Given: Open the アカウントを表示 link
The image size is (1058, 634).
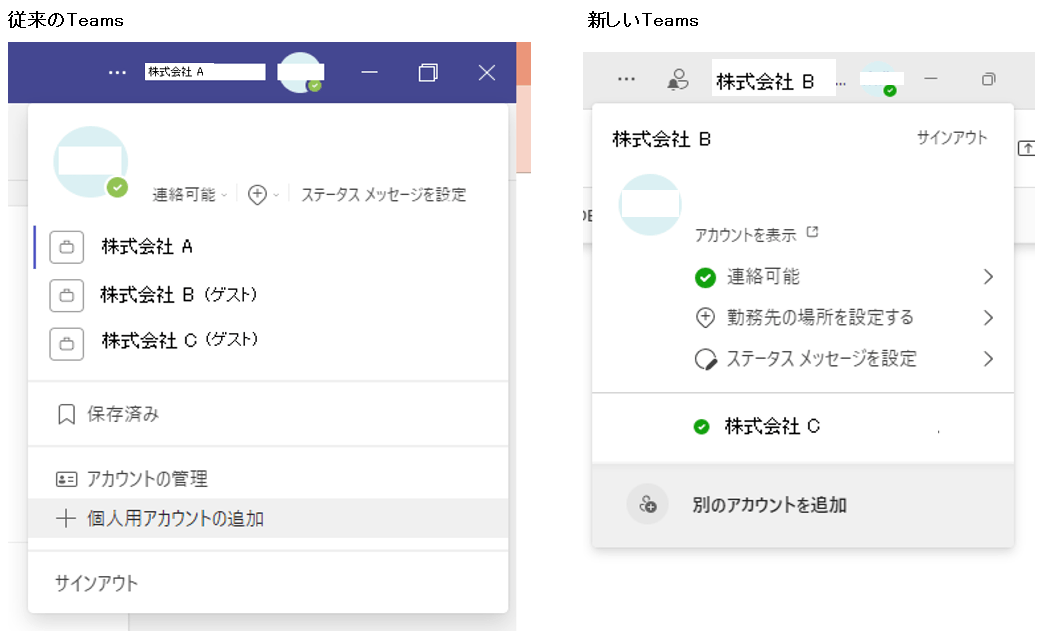Looking at the screenshot, I should point(746,235).
